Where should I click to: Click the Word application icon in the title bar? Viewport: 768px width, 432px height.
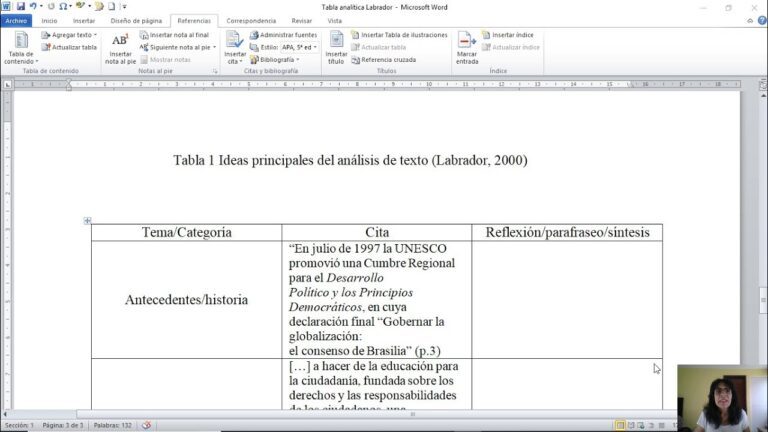[x=6, y=6]
